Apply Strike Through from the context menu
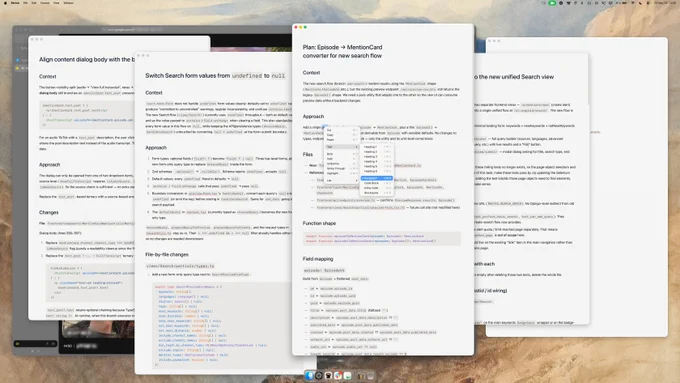Viewport: 680px width, 383px height. [x=341, y=168]
